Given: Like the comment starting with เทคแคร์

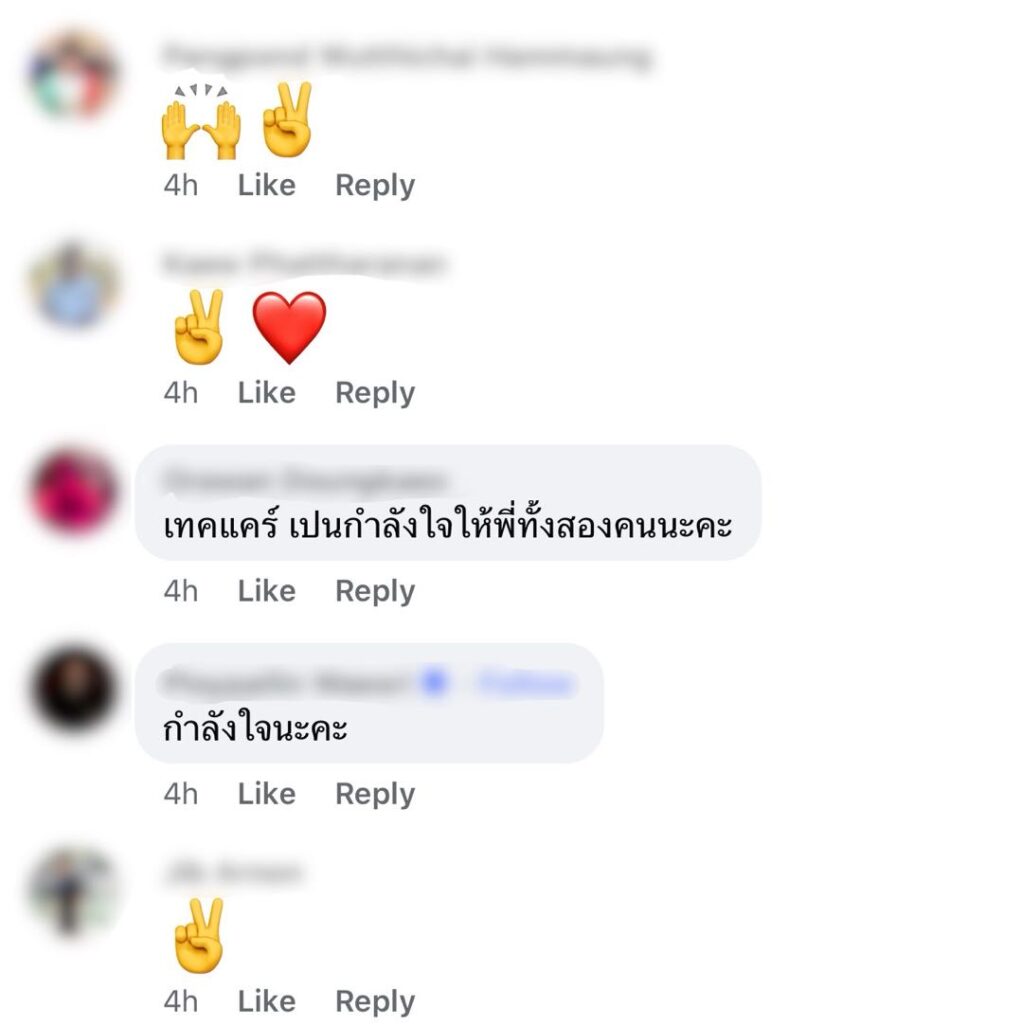Looking at the screenshot, I should point(266,591).
